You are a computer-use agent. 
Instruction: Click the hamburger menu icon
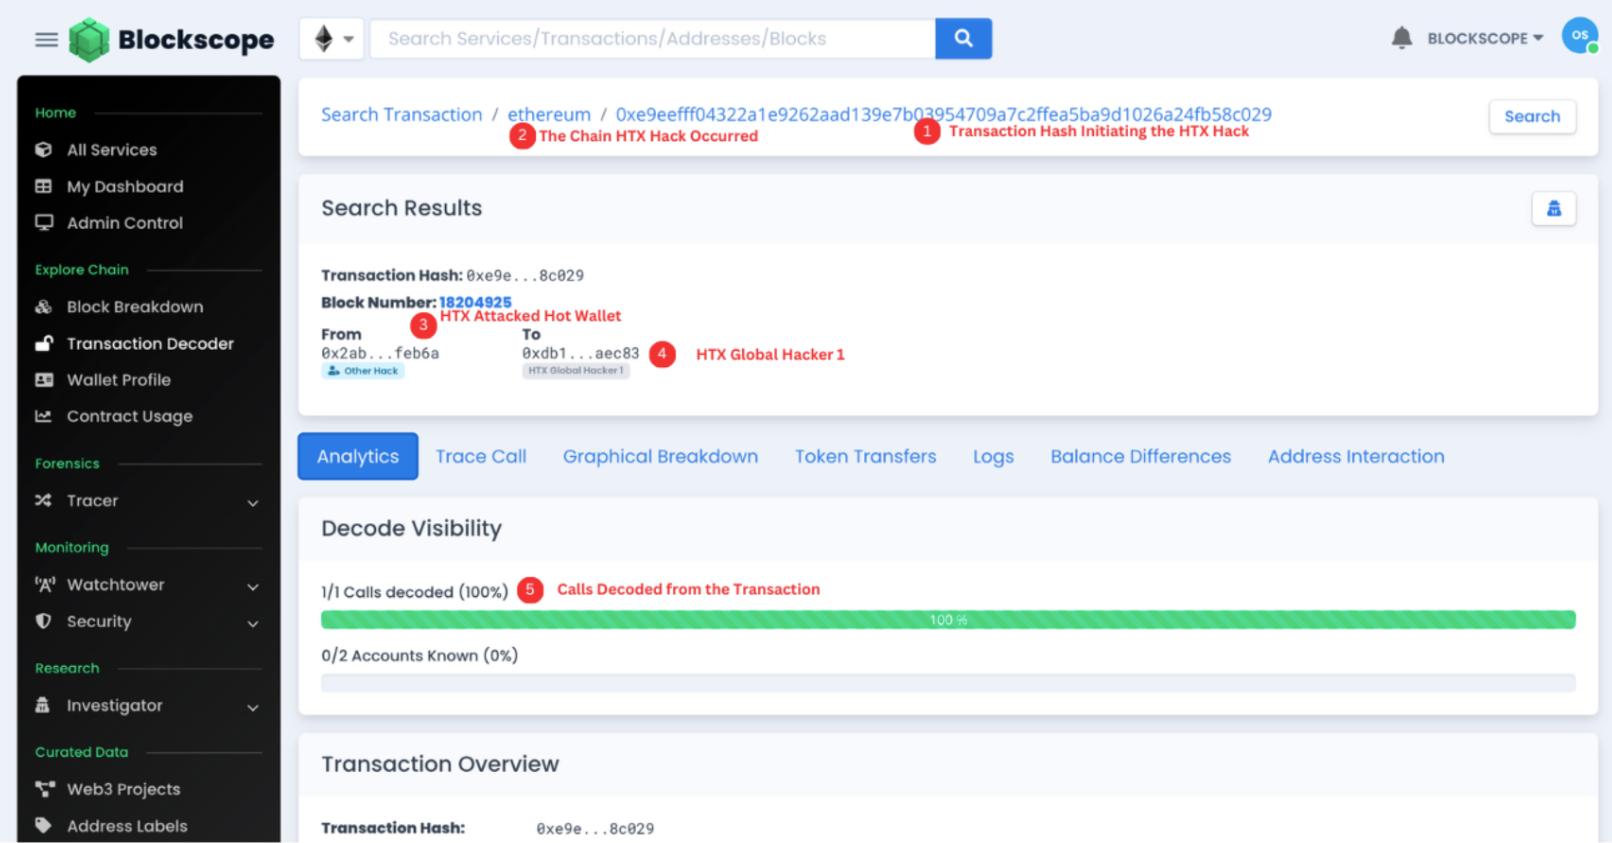point(46,40)
